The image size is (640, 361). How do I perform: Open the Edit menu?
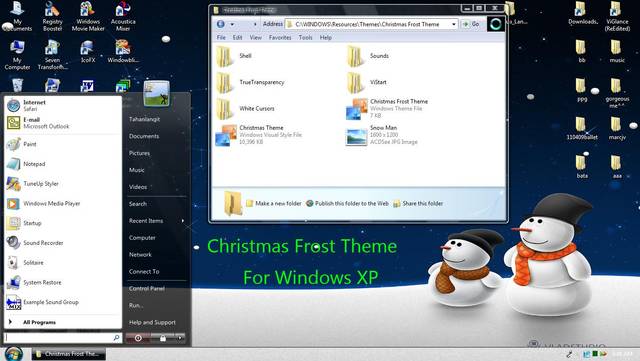[237, 38]
